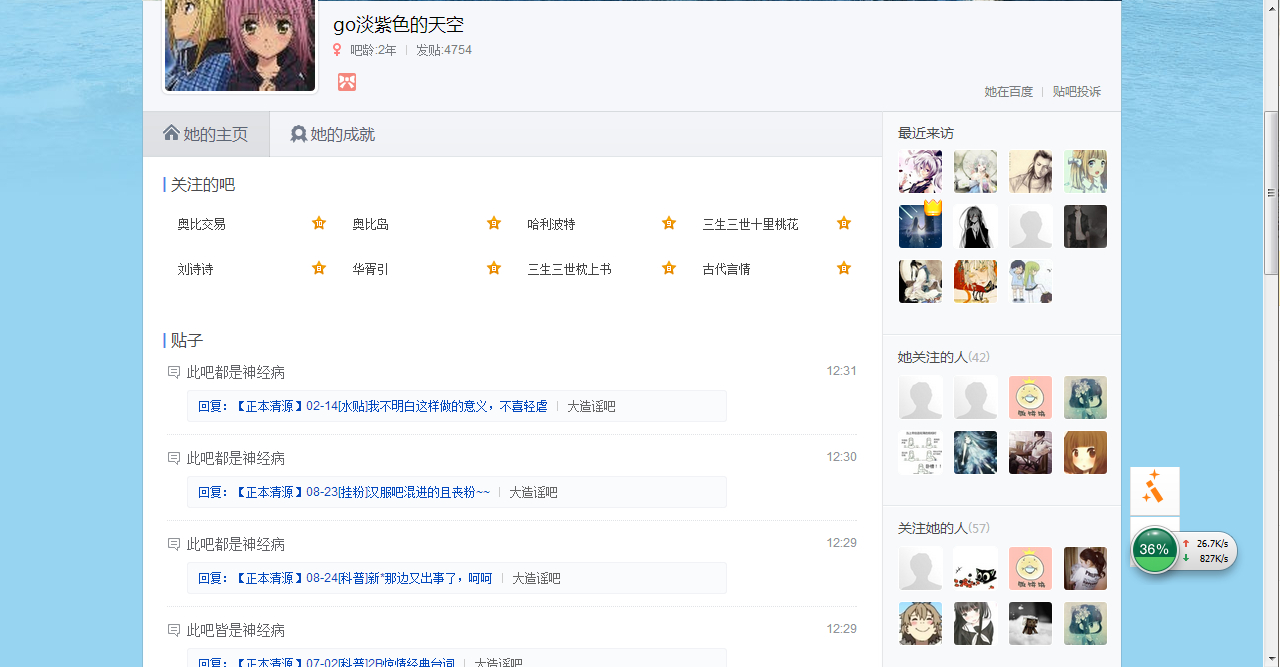Click the 发贴:4754 post count
Viewport: 1280px width, 667px height.
tap(444, 50)
